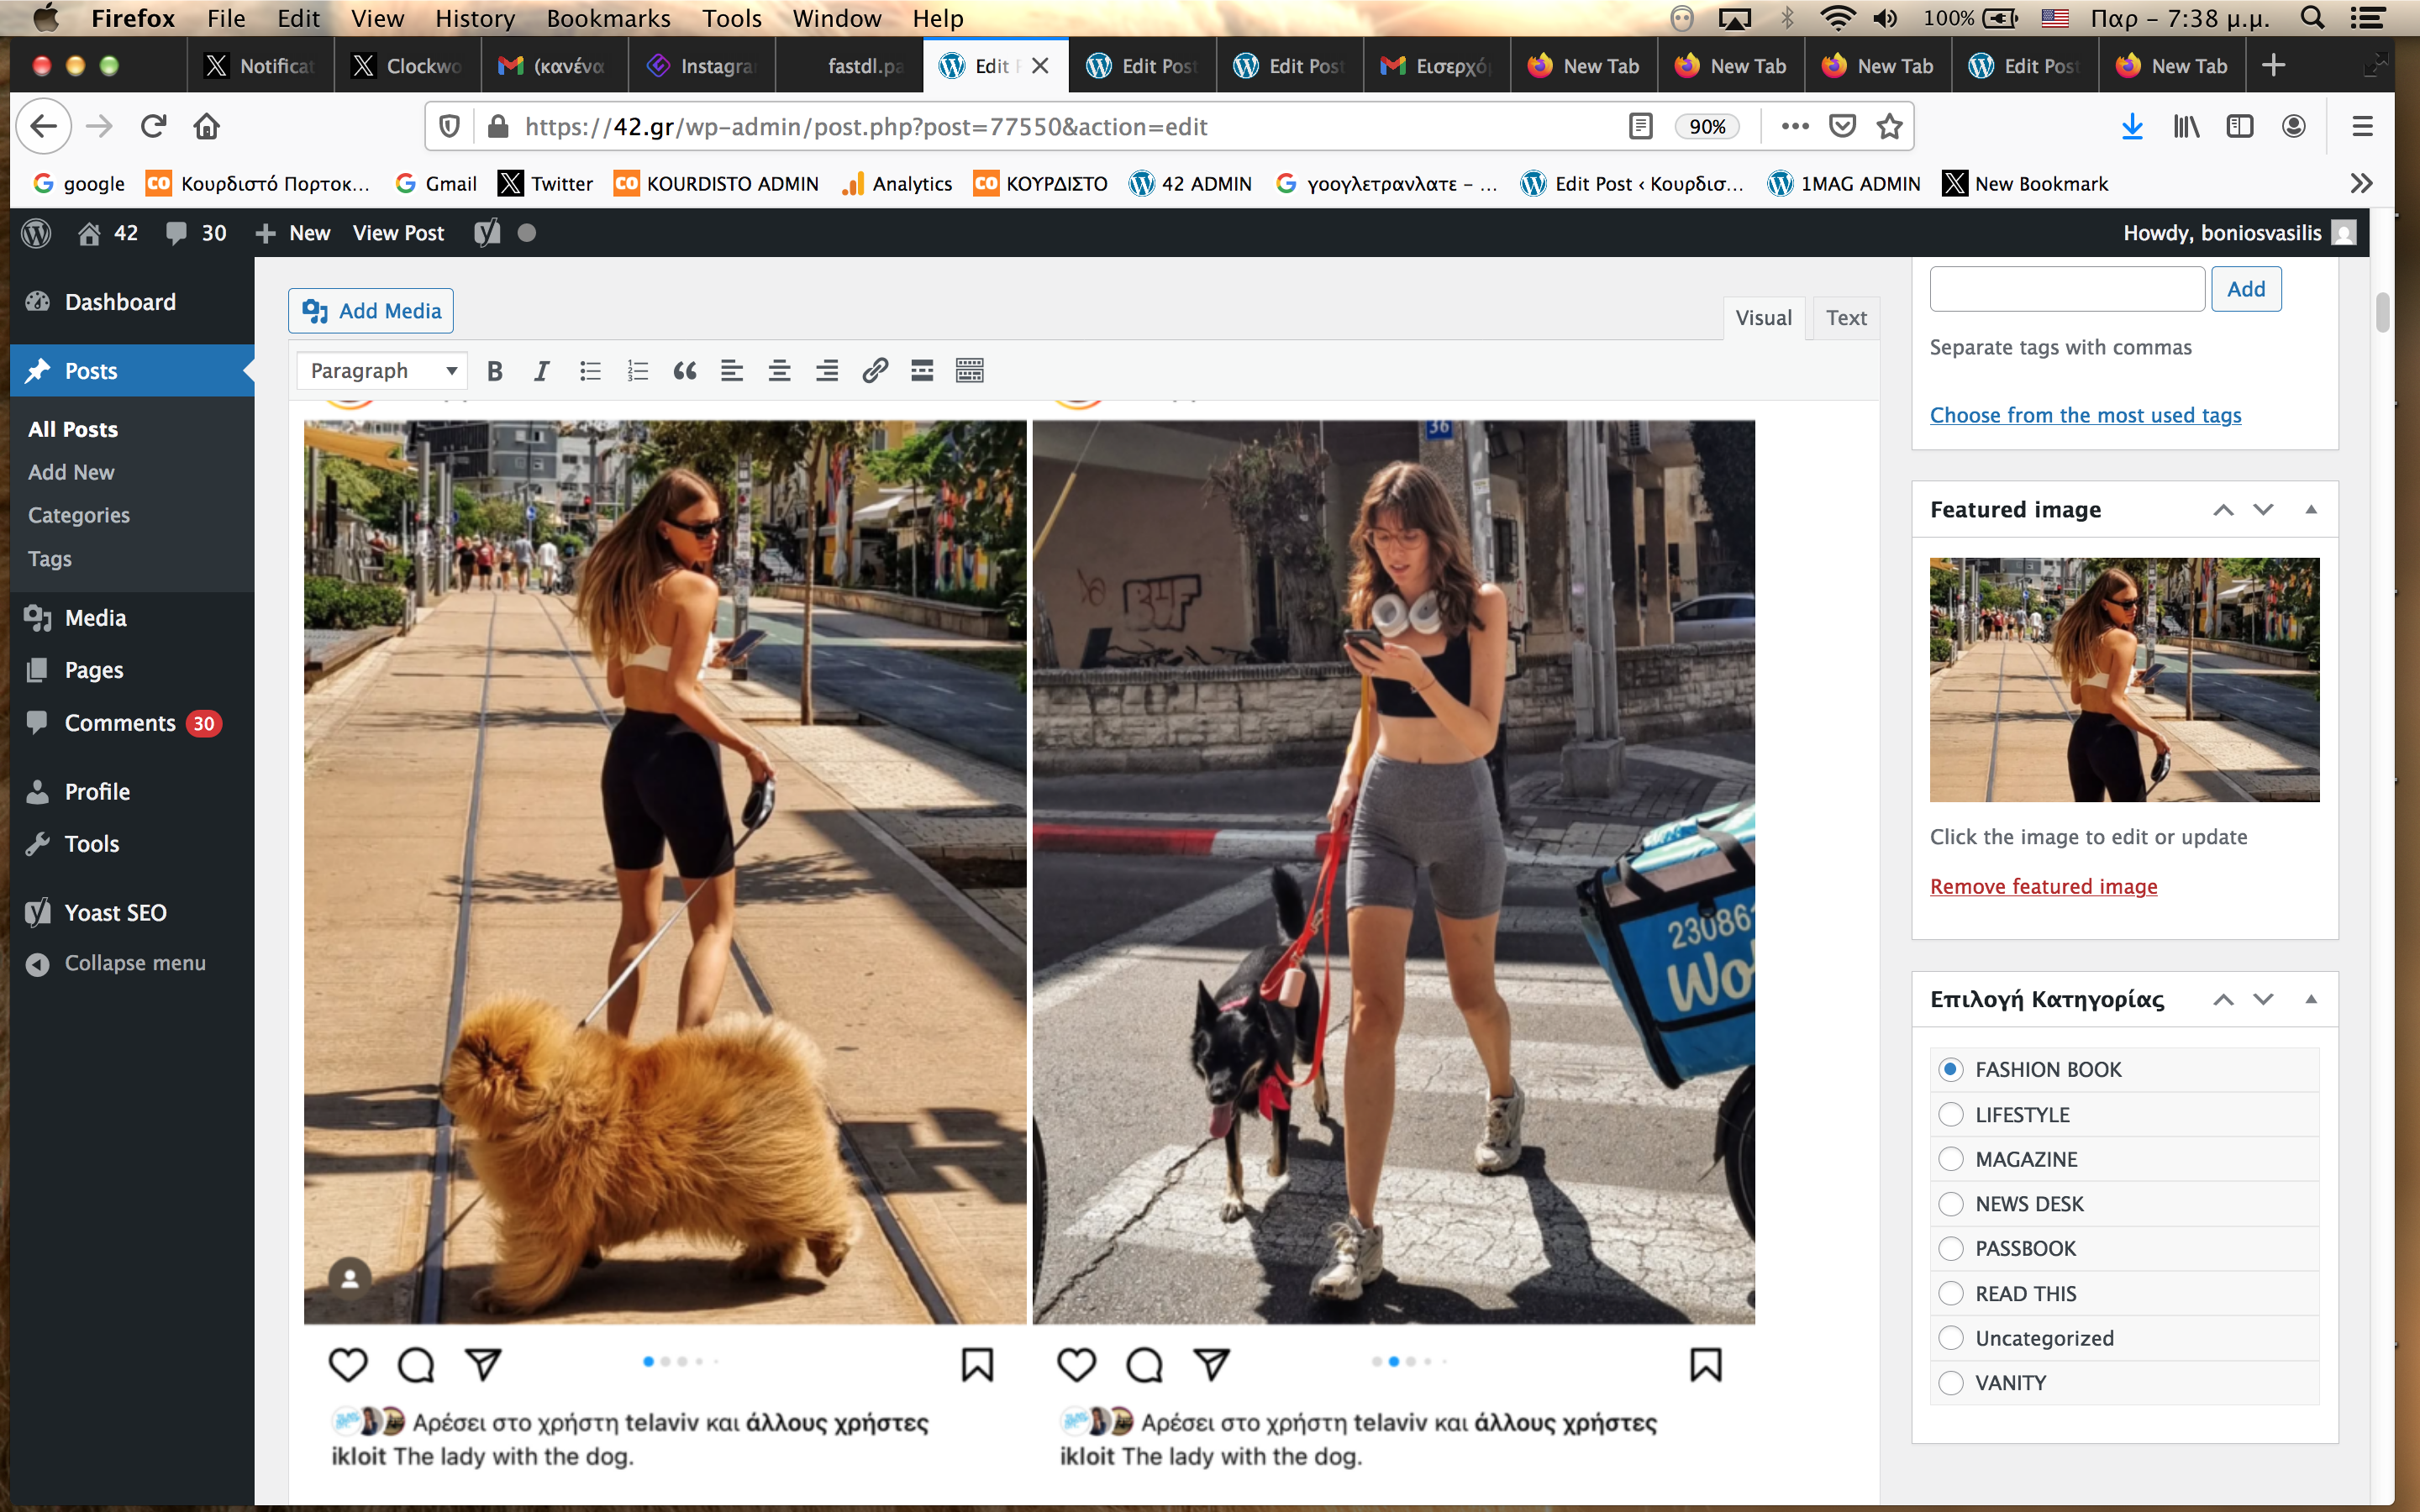The image size is (2420, 1512).
Task: Center align text in editor toolbar
Action: 779,371
